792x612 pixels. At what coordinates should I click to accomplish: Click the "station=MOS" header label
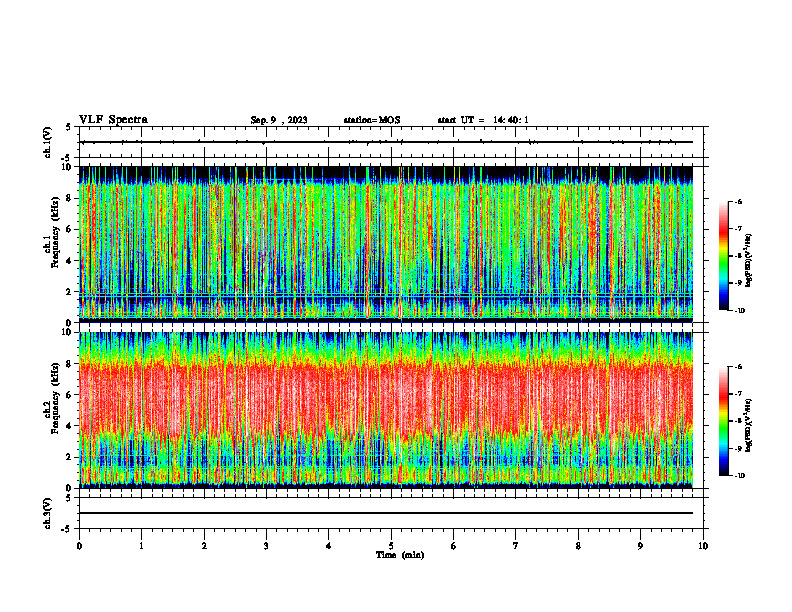click(x=372, y=120)
